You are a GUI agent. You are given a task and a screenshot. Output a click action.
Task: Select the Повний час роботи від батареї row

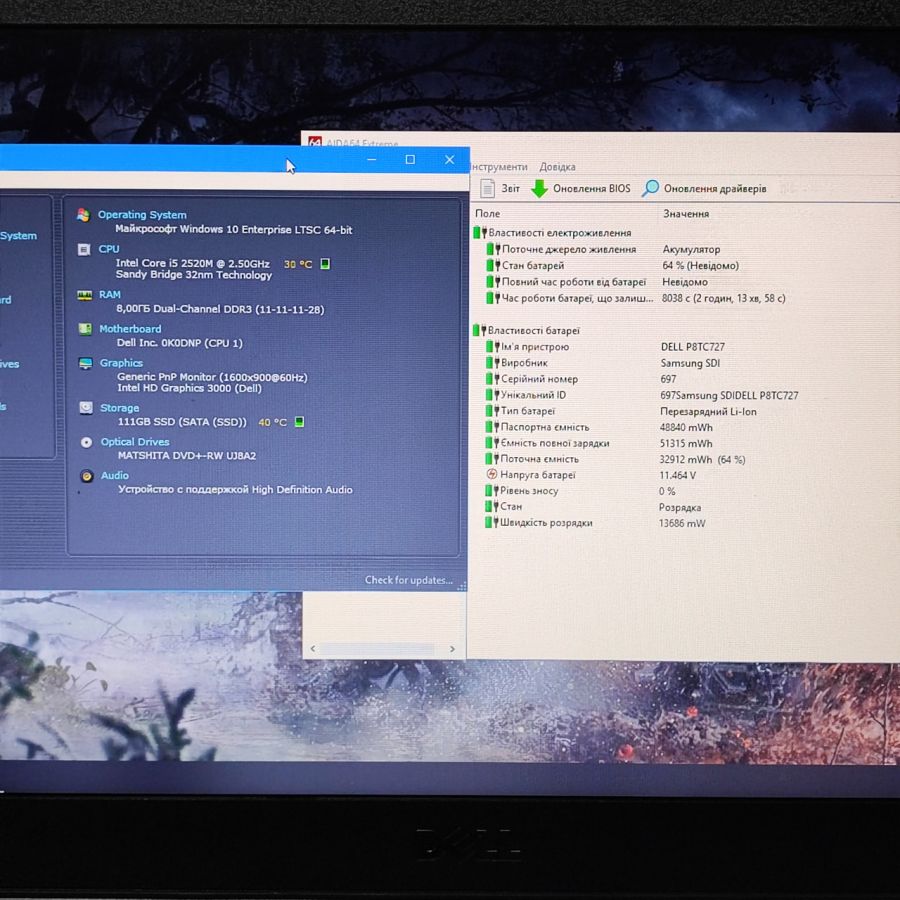(597, 282)
